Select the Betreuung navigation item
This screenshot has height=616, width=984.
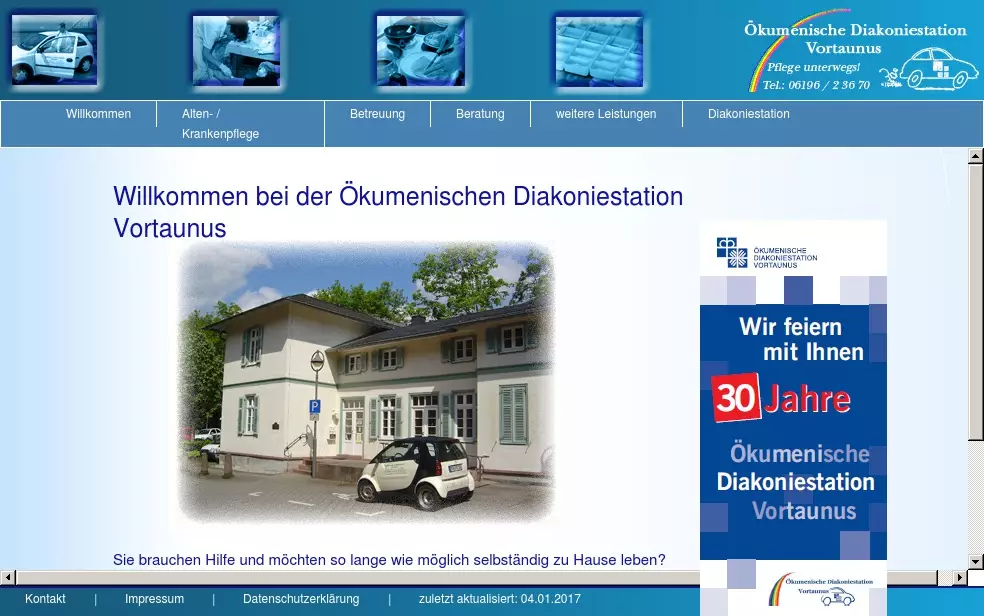(377, 114)
